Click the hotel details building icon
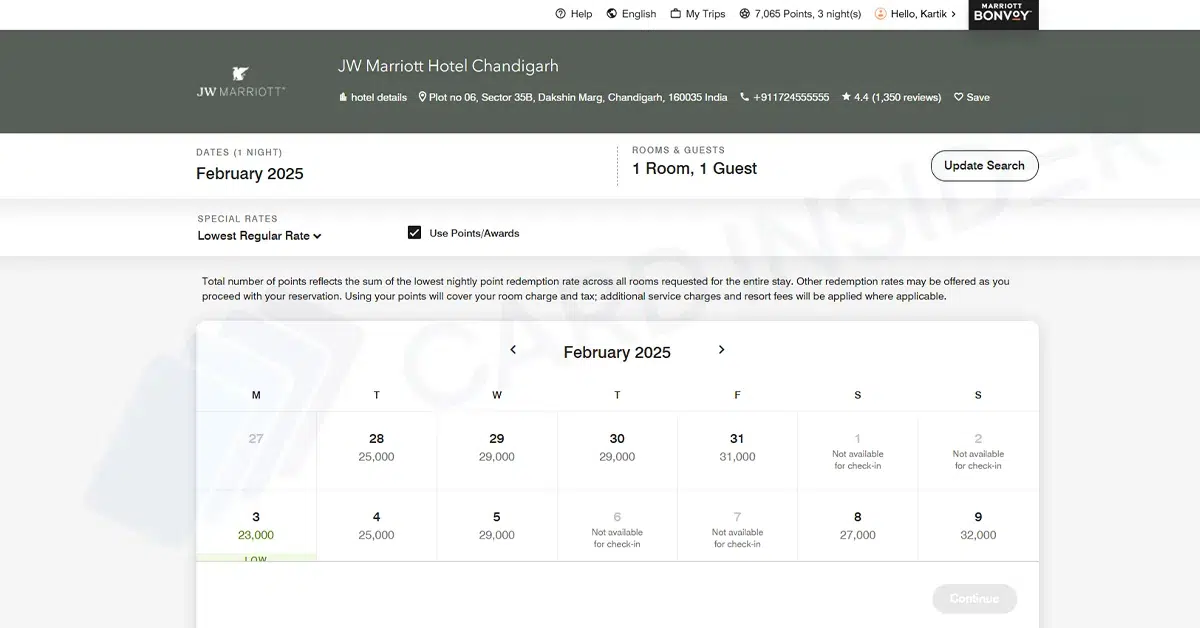The width and height of the screenshot is (1200, 628). (x=343, y=97)
